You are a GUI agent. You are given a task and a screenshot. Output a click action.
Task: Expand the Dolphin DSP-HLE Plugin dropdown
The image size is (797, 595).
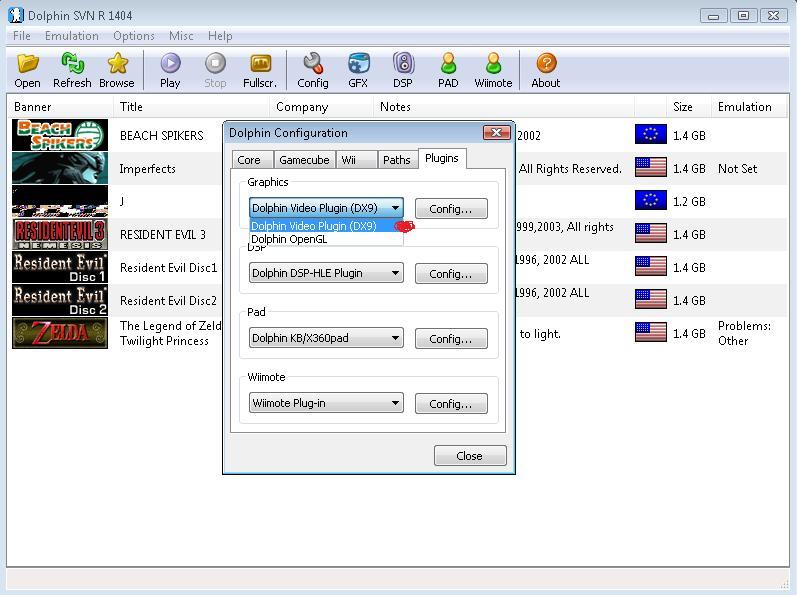tap(326, 273)
